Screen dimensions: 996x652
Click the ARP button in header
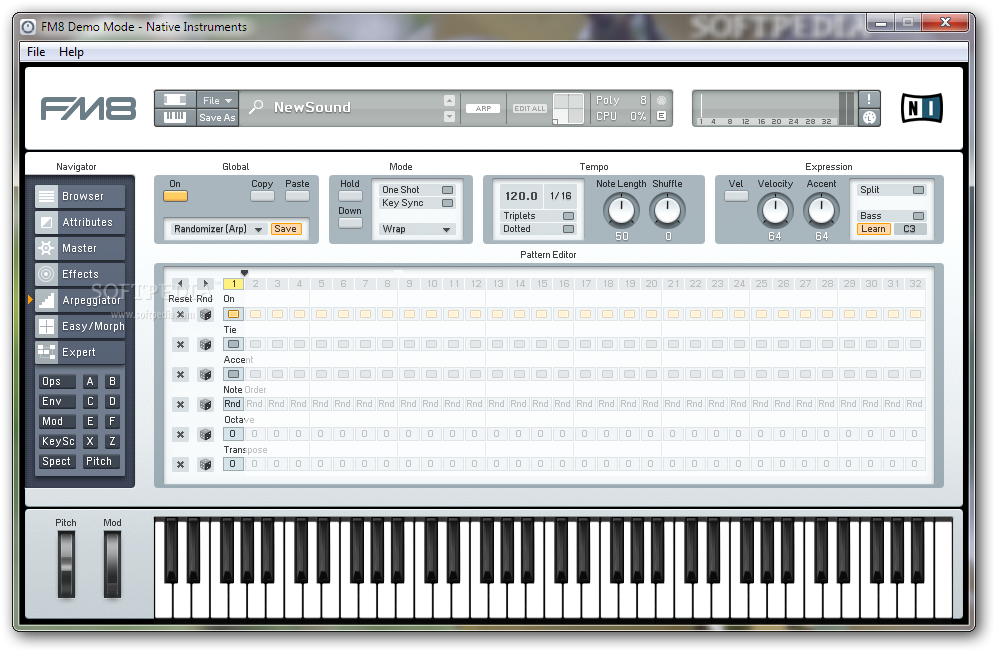click(483, 109)
